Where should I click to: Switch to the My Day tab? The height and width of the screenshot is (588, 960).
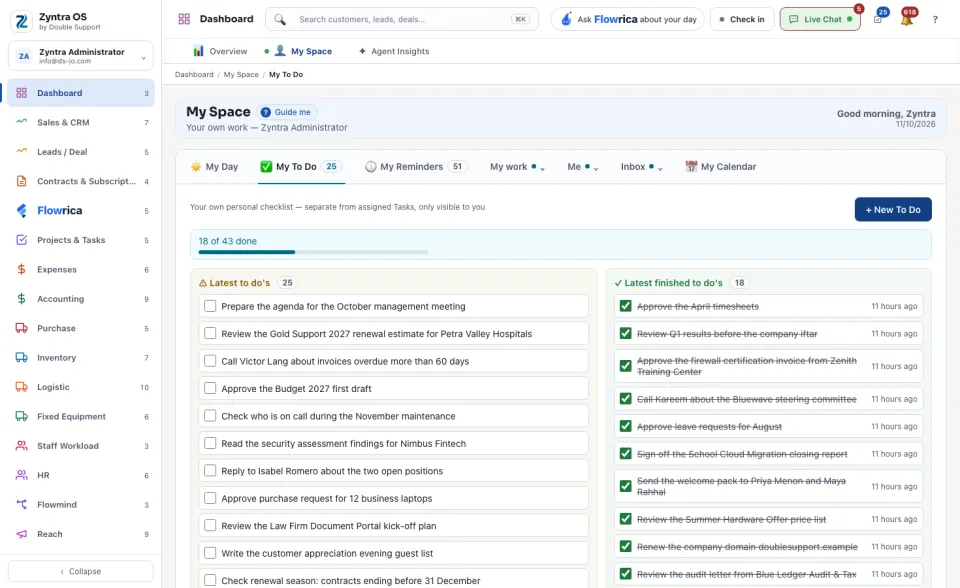tap(214, 167)
